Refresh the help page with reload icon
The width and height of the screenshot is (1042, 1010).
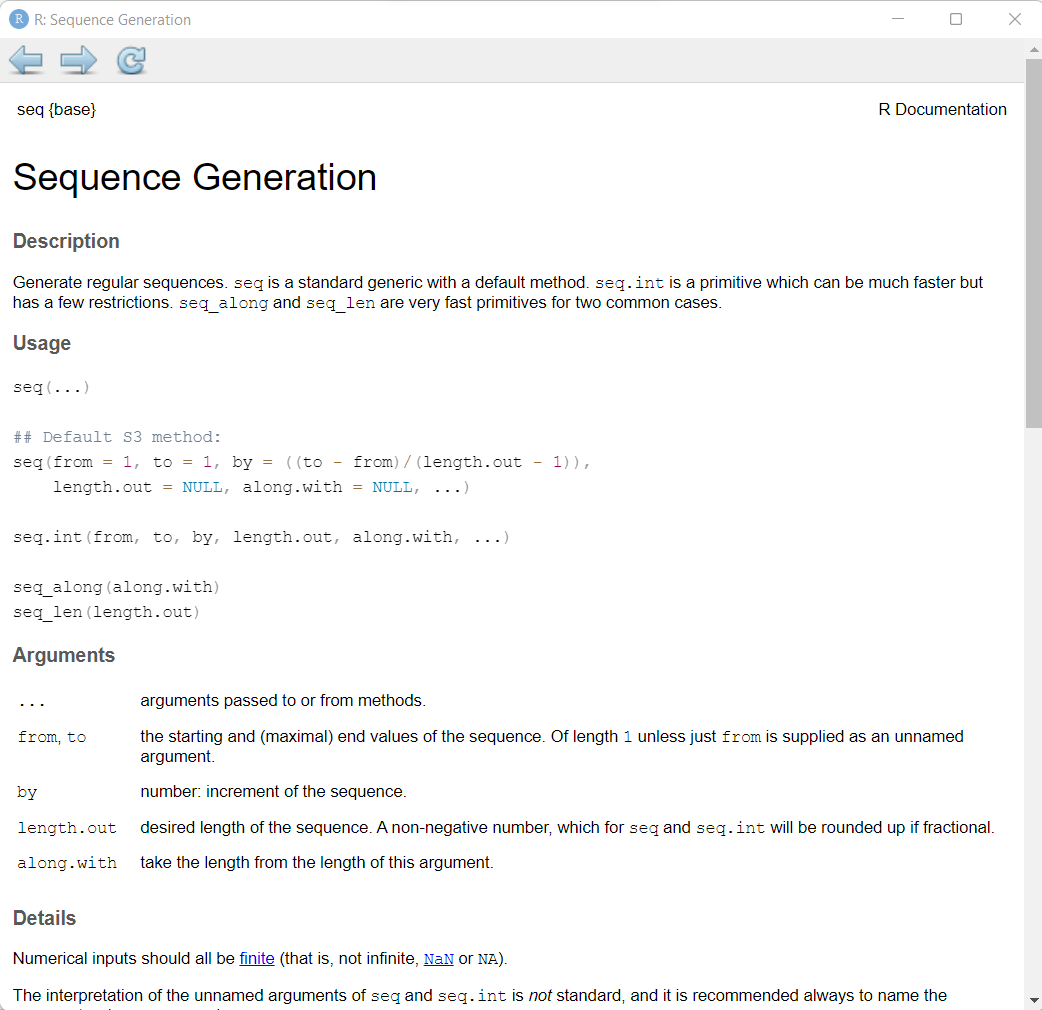[131, 61]
